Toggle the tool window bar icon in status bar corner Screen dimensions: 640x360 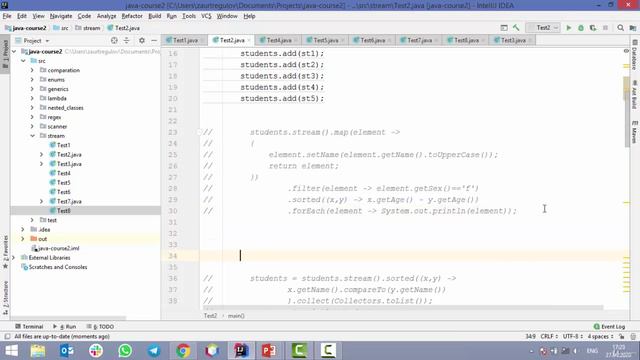(x=7, y=337)
